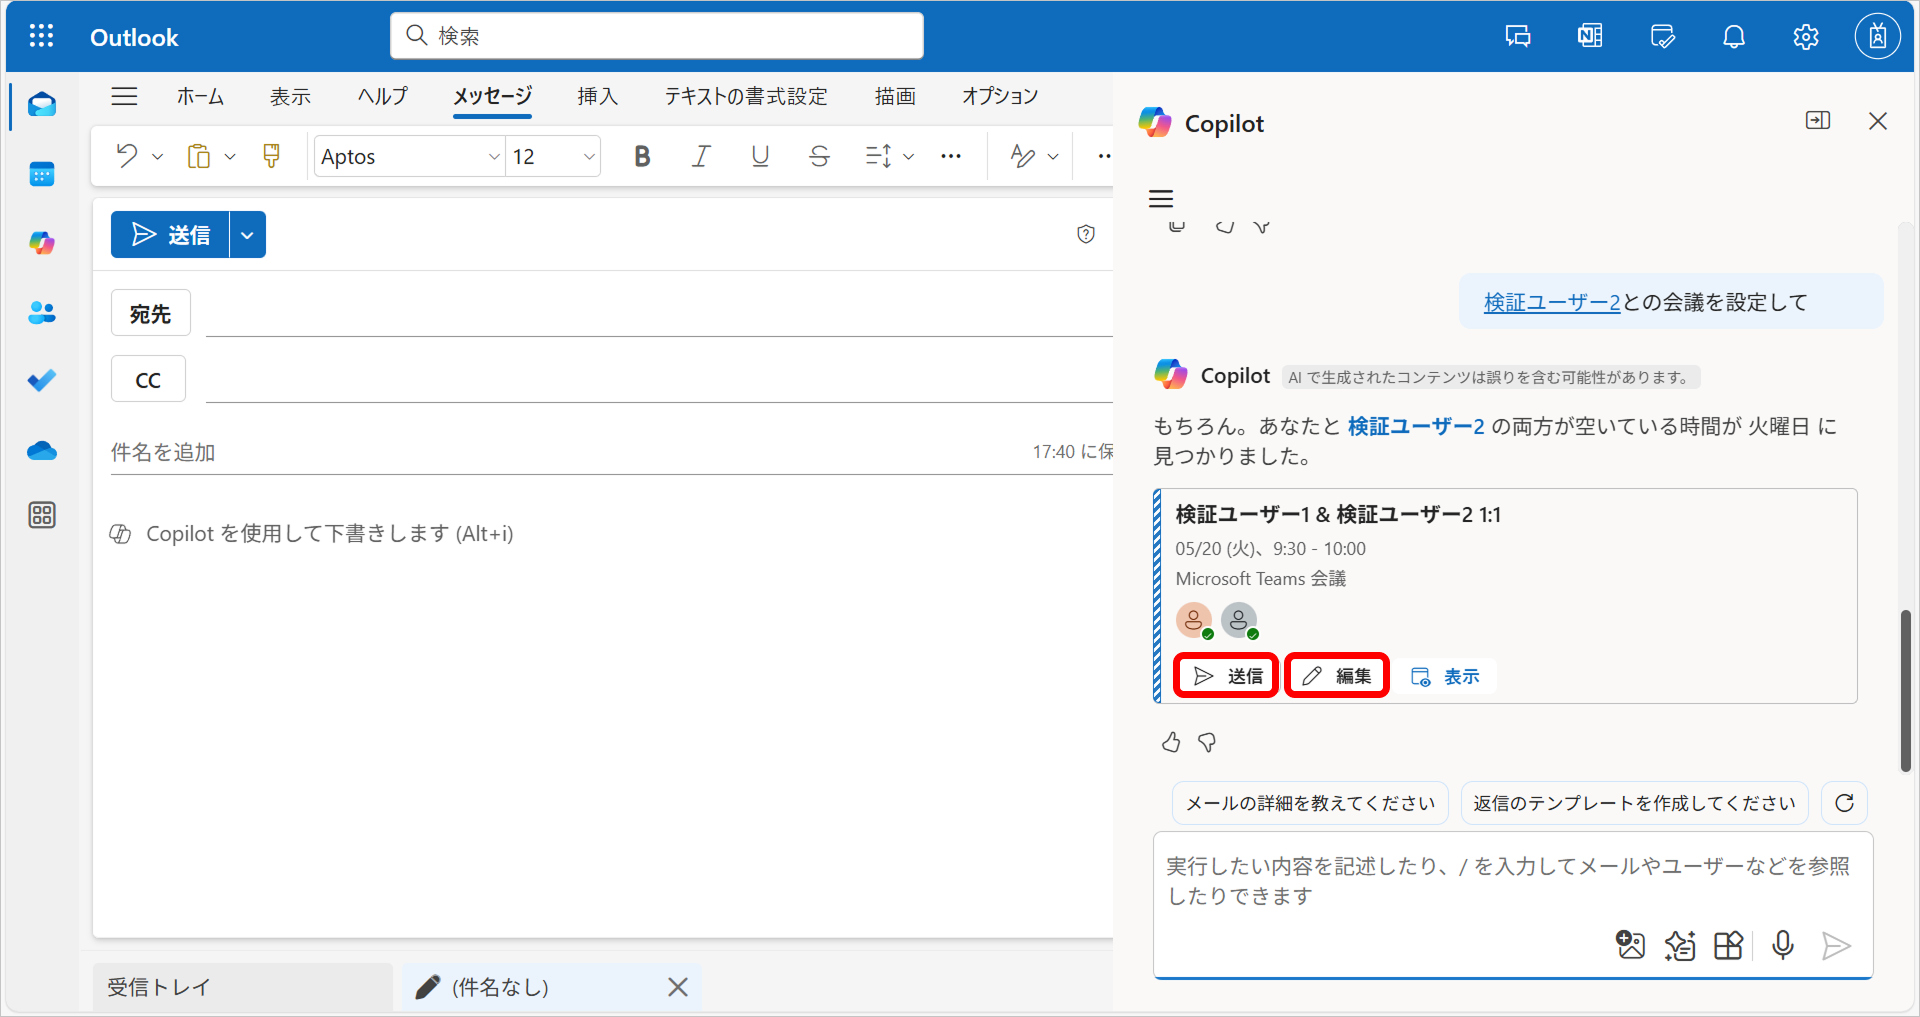Click 表示 in the meeting card
The height and width of the screenshot is (1017, 1920).
click(x=1445, y=677)
